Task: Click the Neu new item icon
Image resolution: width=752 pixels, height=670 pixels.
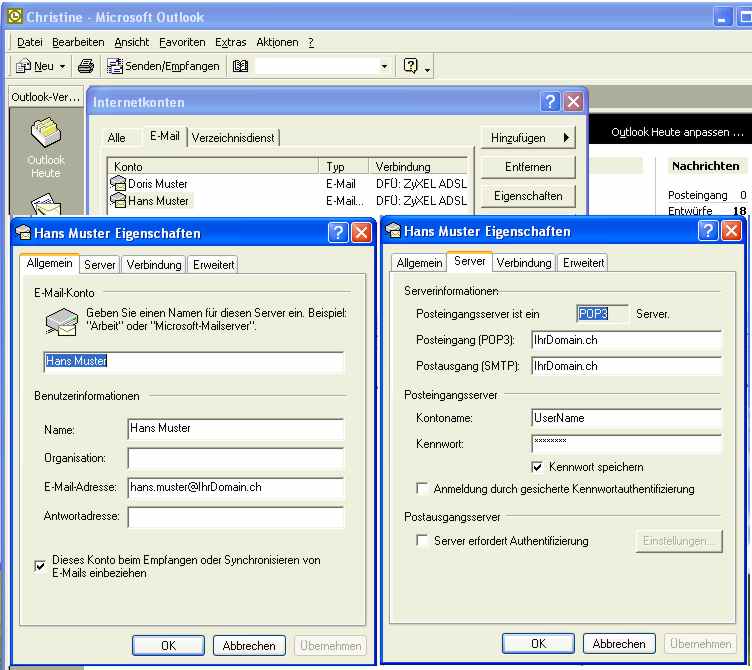Action: 24,66
